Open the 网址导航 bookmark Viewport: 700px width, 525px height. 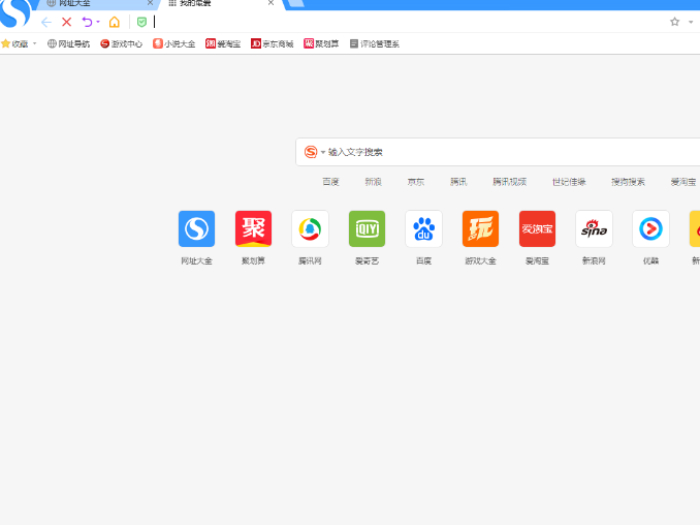click(x=69, y=44)
